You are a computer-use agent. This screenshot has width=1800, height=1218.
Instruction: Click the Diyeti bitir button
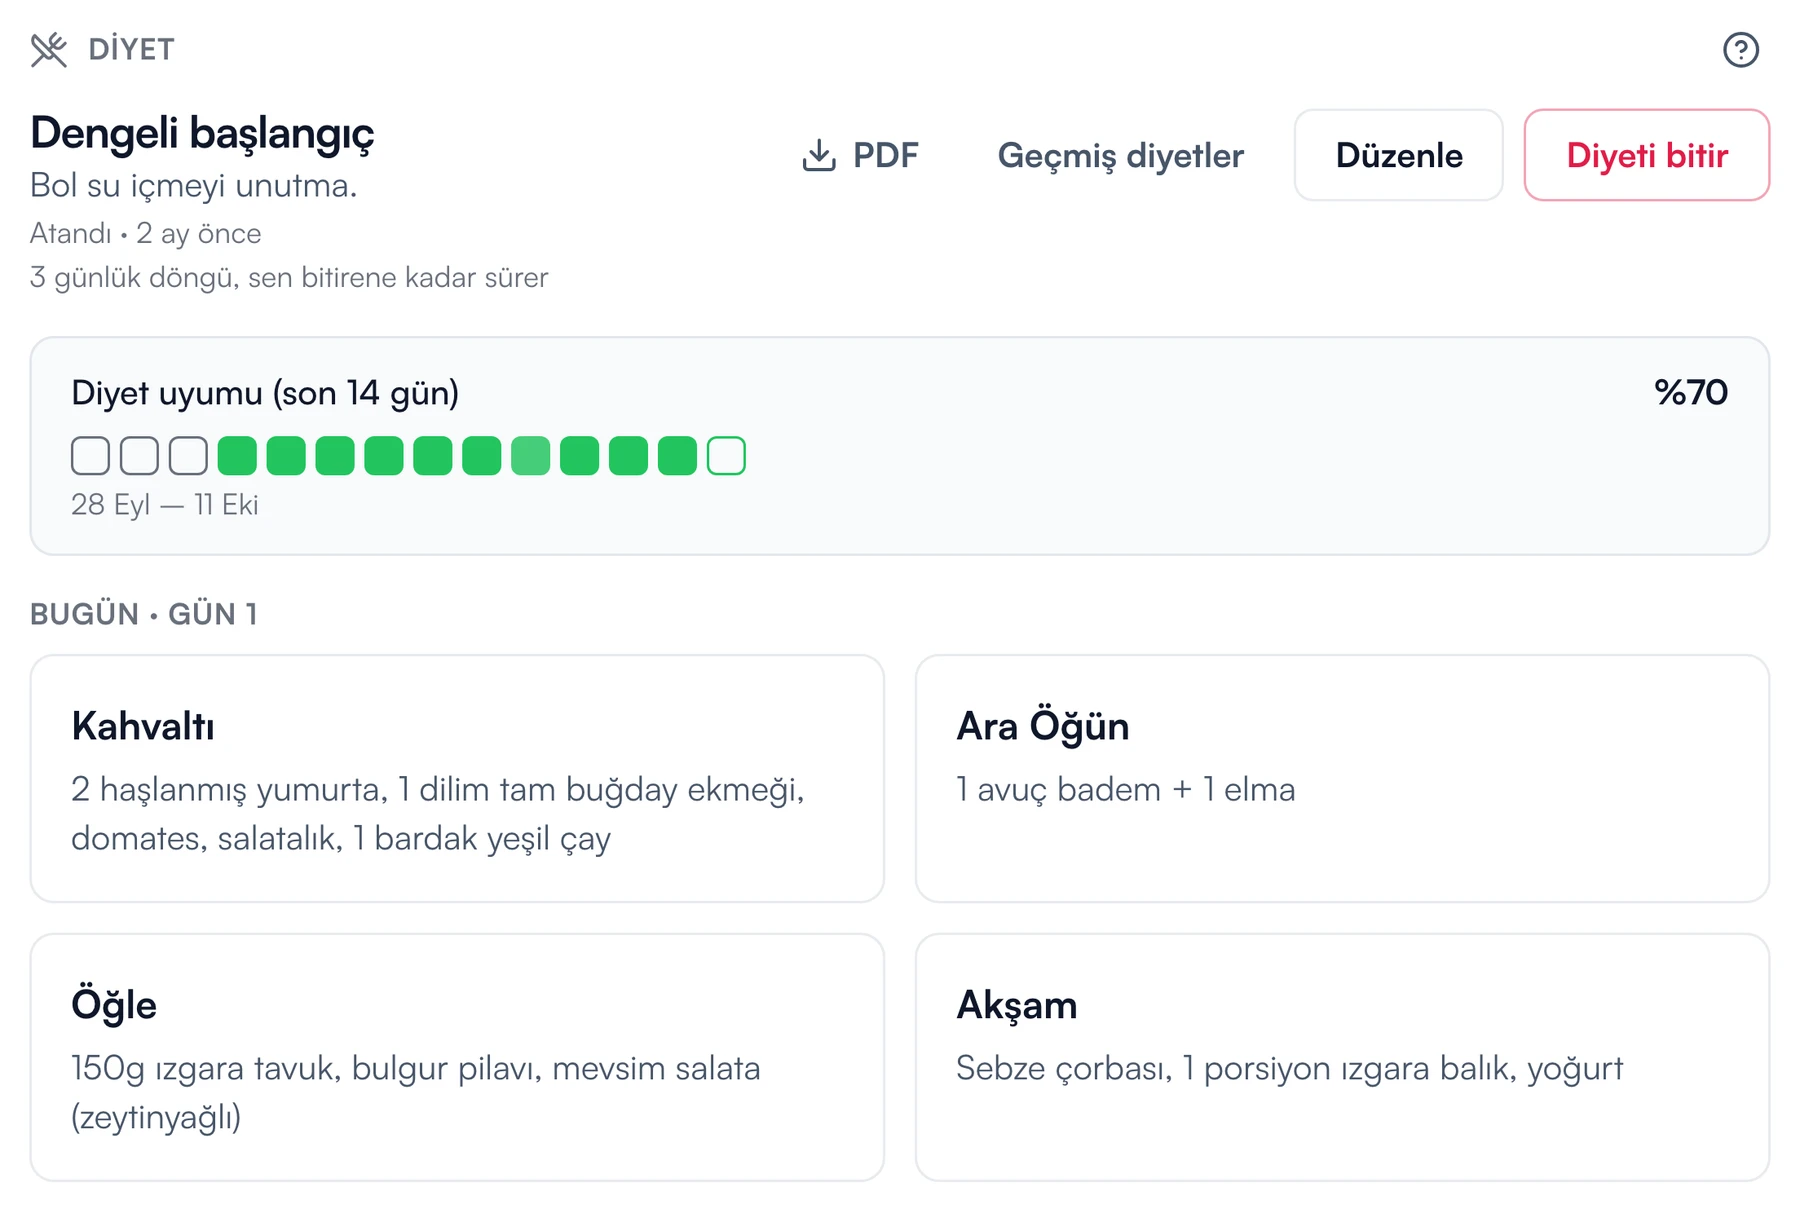(1646, 155)
